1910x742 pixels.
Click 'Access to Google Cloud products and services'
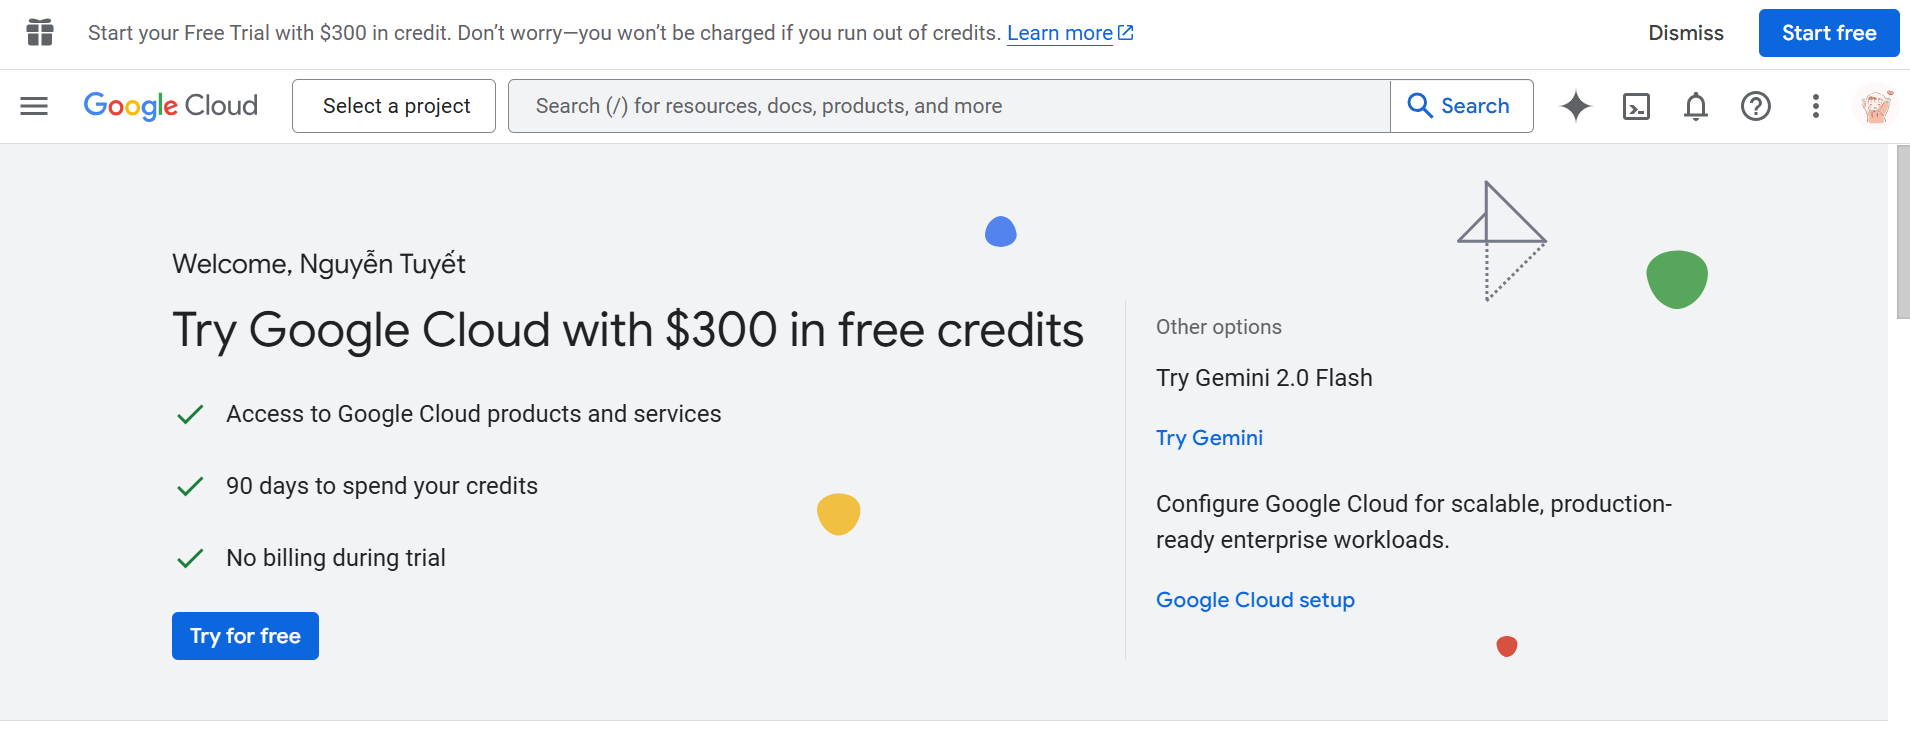tap(473, 414)
